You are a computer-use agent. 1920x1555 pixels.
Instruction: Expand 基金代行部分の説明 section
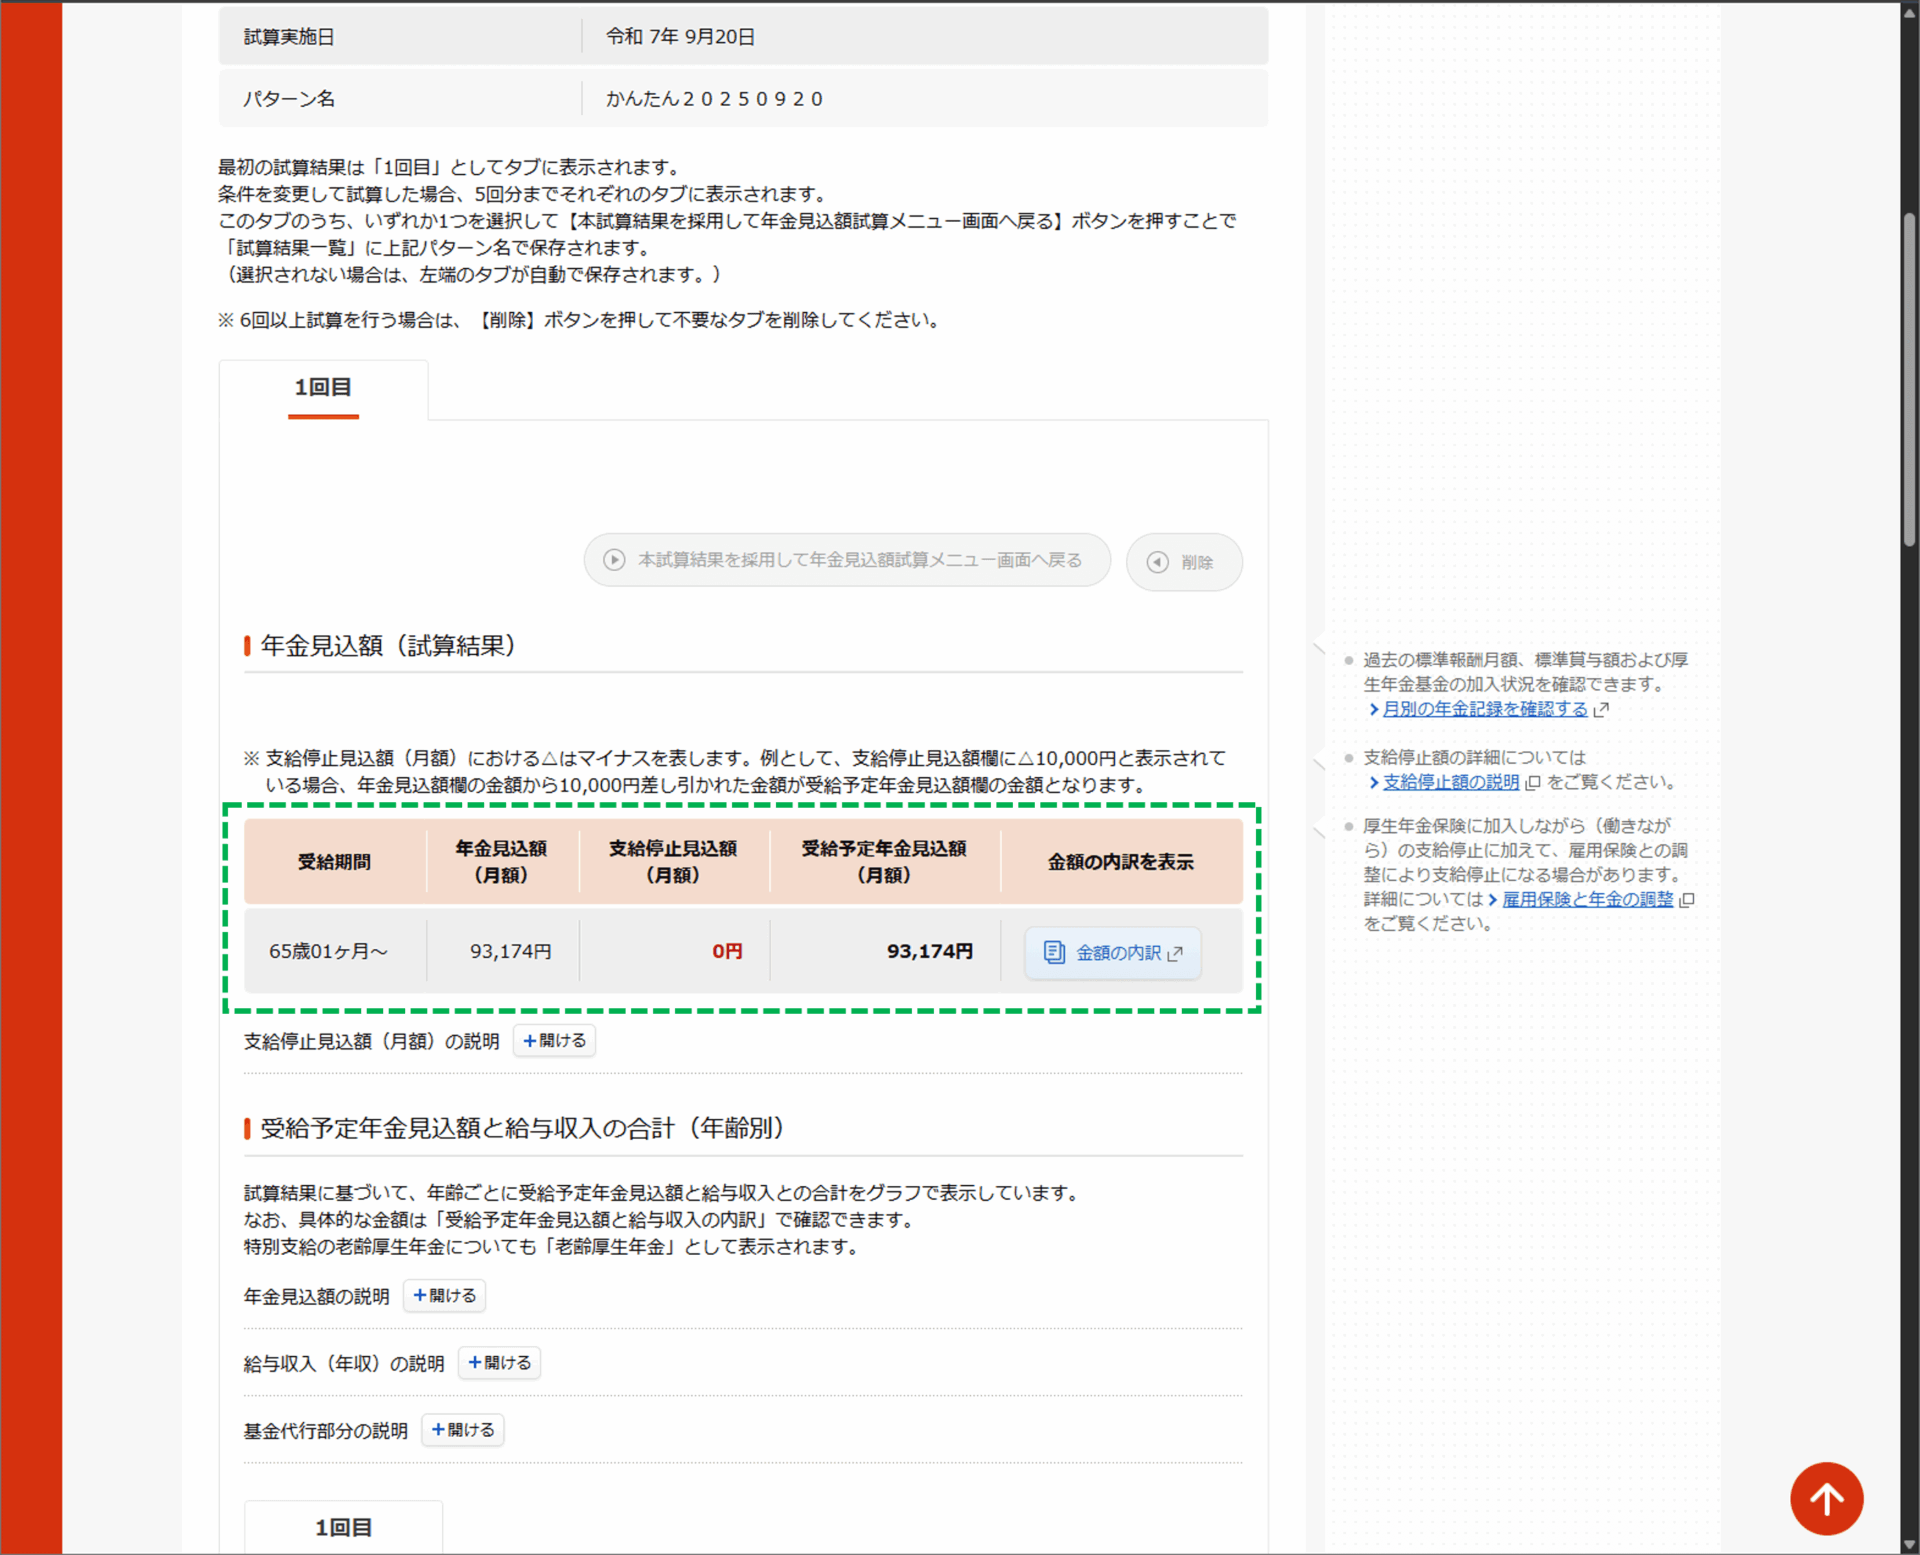tap(463, 1429)
